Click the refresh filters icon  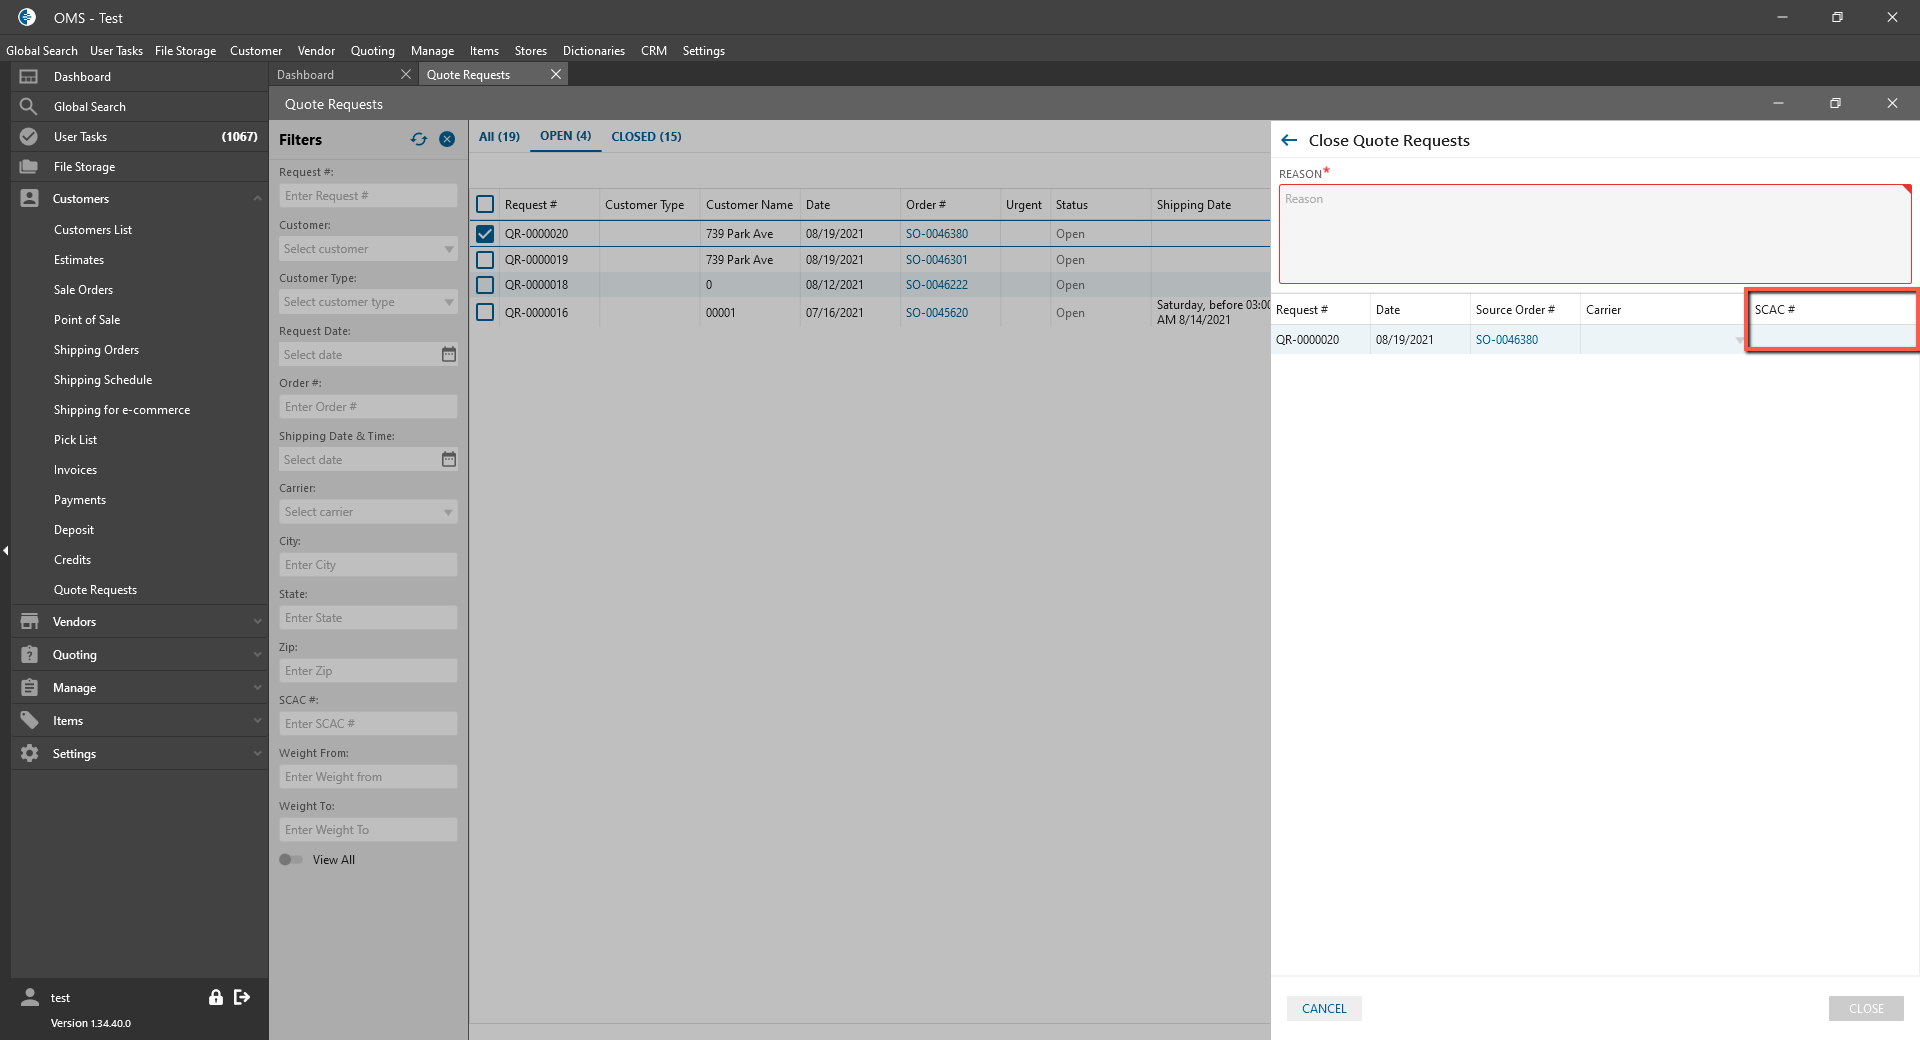coord(418,140)
